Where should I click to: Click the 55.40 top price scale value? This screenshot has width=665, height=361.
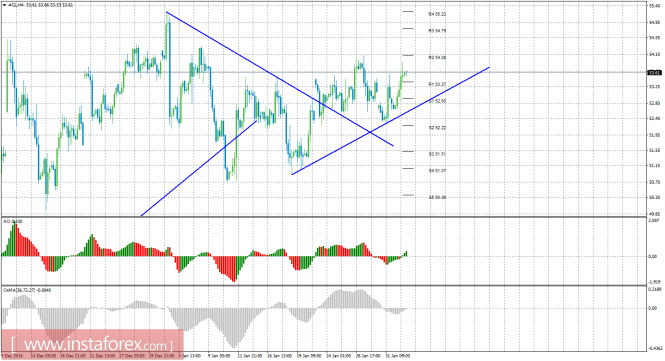[x=654, y=6]
